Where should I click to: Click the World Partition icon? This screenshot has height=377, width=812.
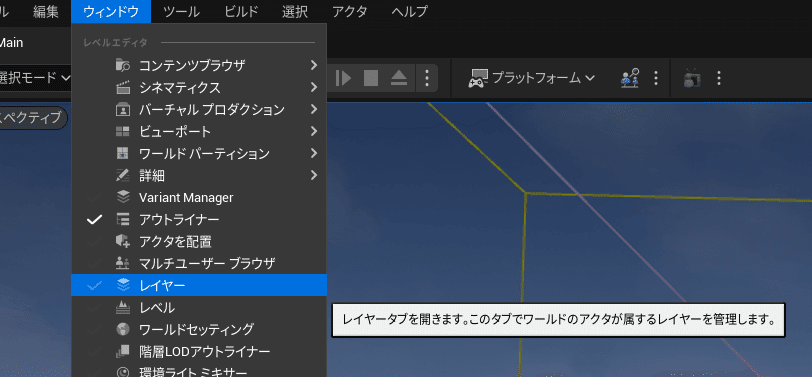coord(123,154)
